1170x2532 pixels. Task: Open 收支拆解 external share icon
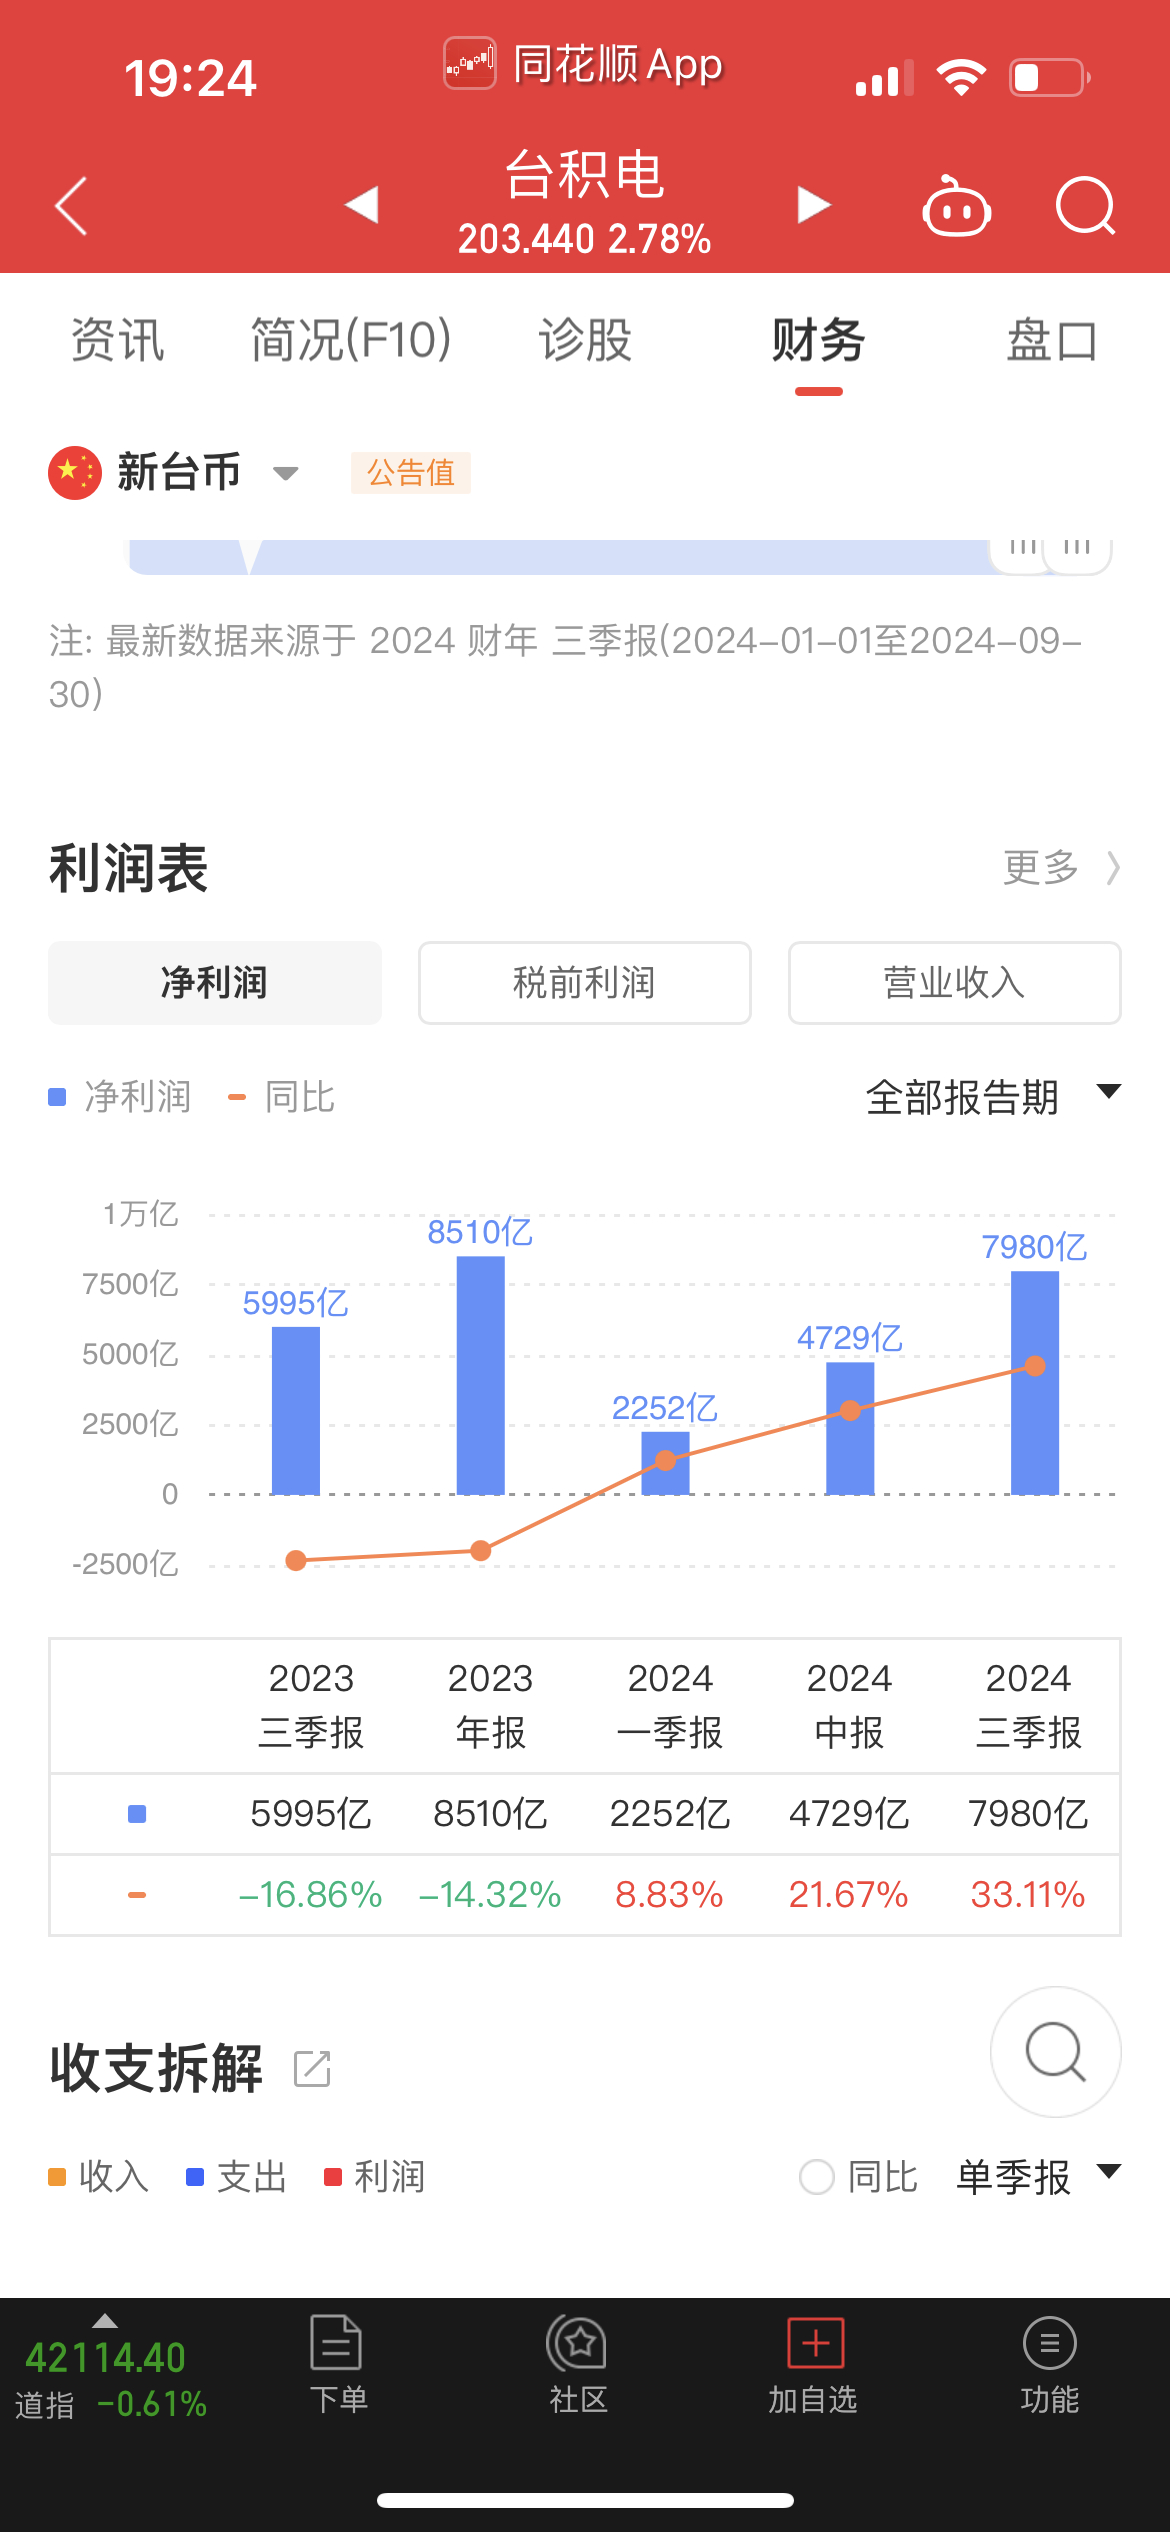[312, 2068]
